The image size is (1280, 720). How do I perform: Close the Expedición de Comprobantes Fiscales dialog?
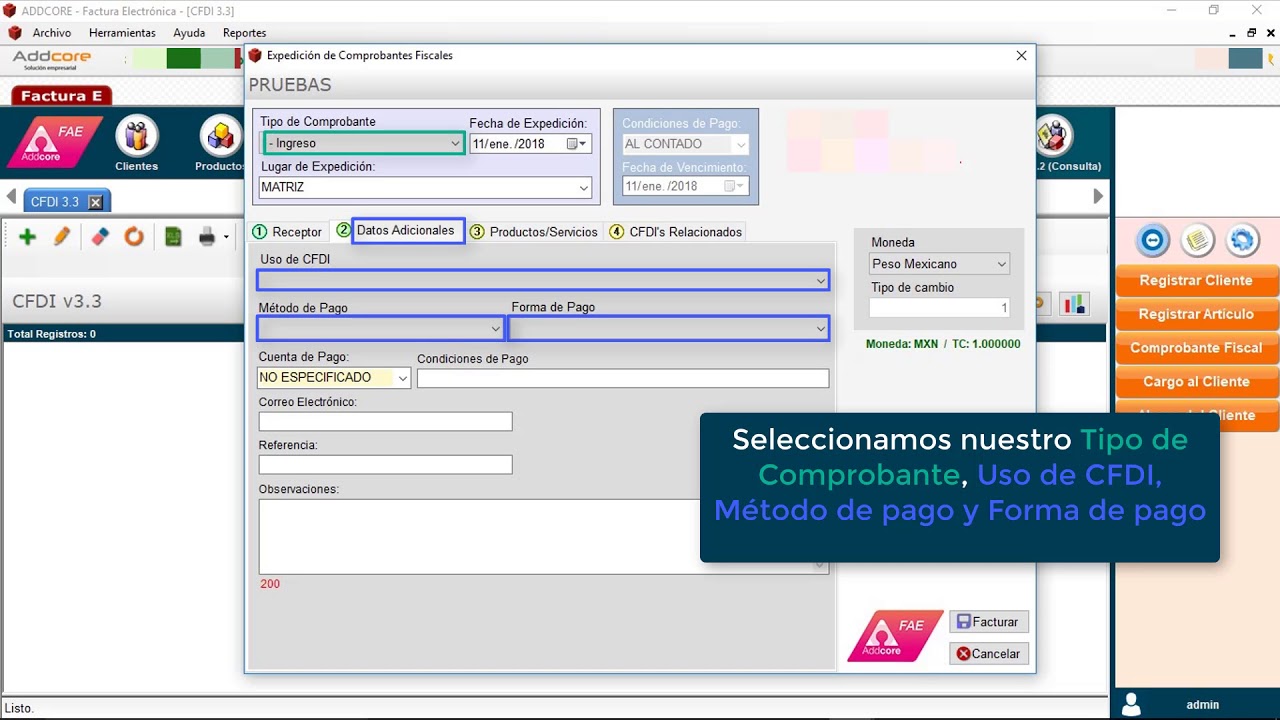[x=1021, y=56]
